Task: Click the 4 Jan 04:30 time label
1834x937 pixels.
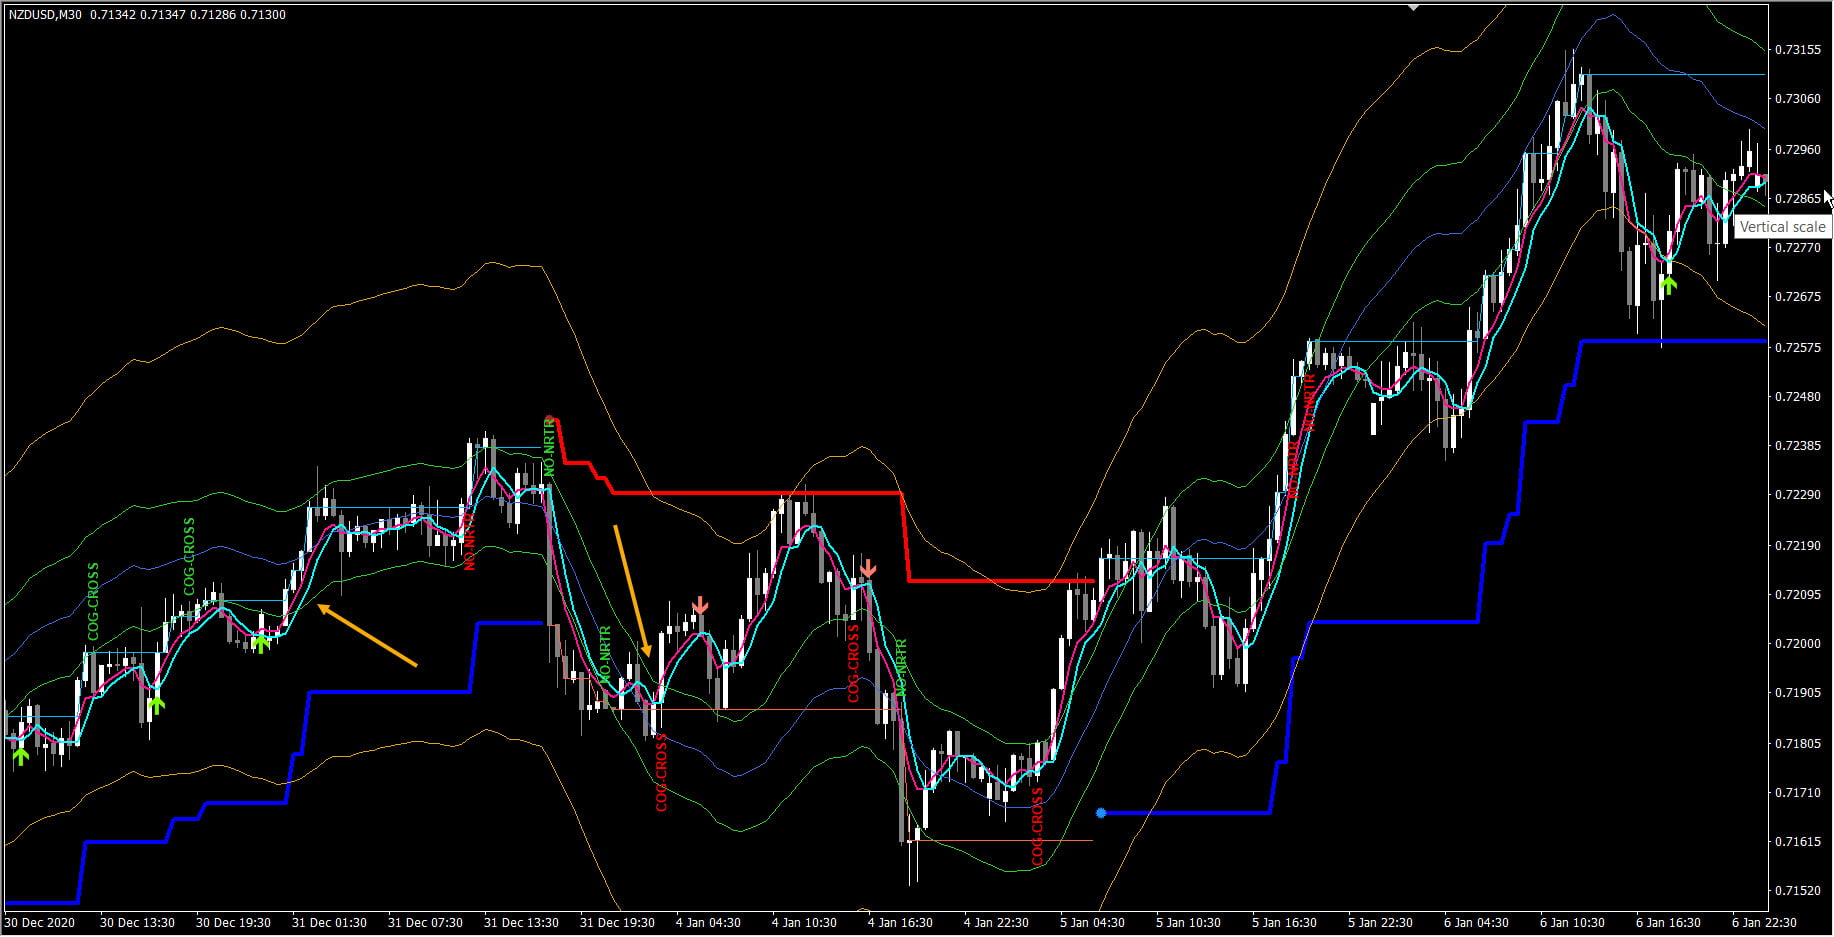Action: pyautogui.click(x=708, y=923)
